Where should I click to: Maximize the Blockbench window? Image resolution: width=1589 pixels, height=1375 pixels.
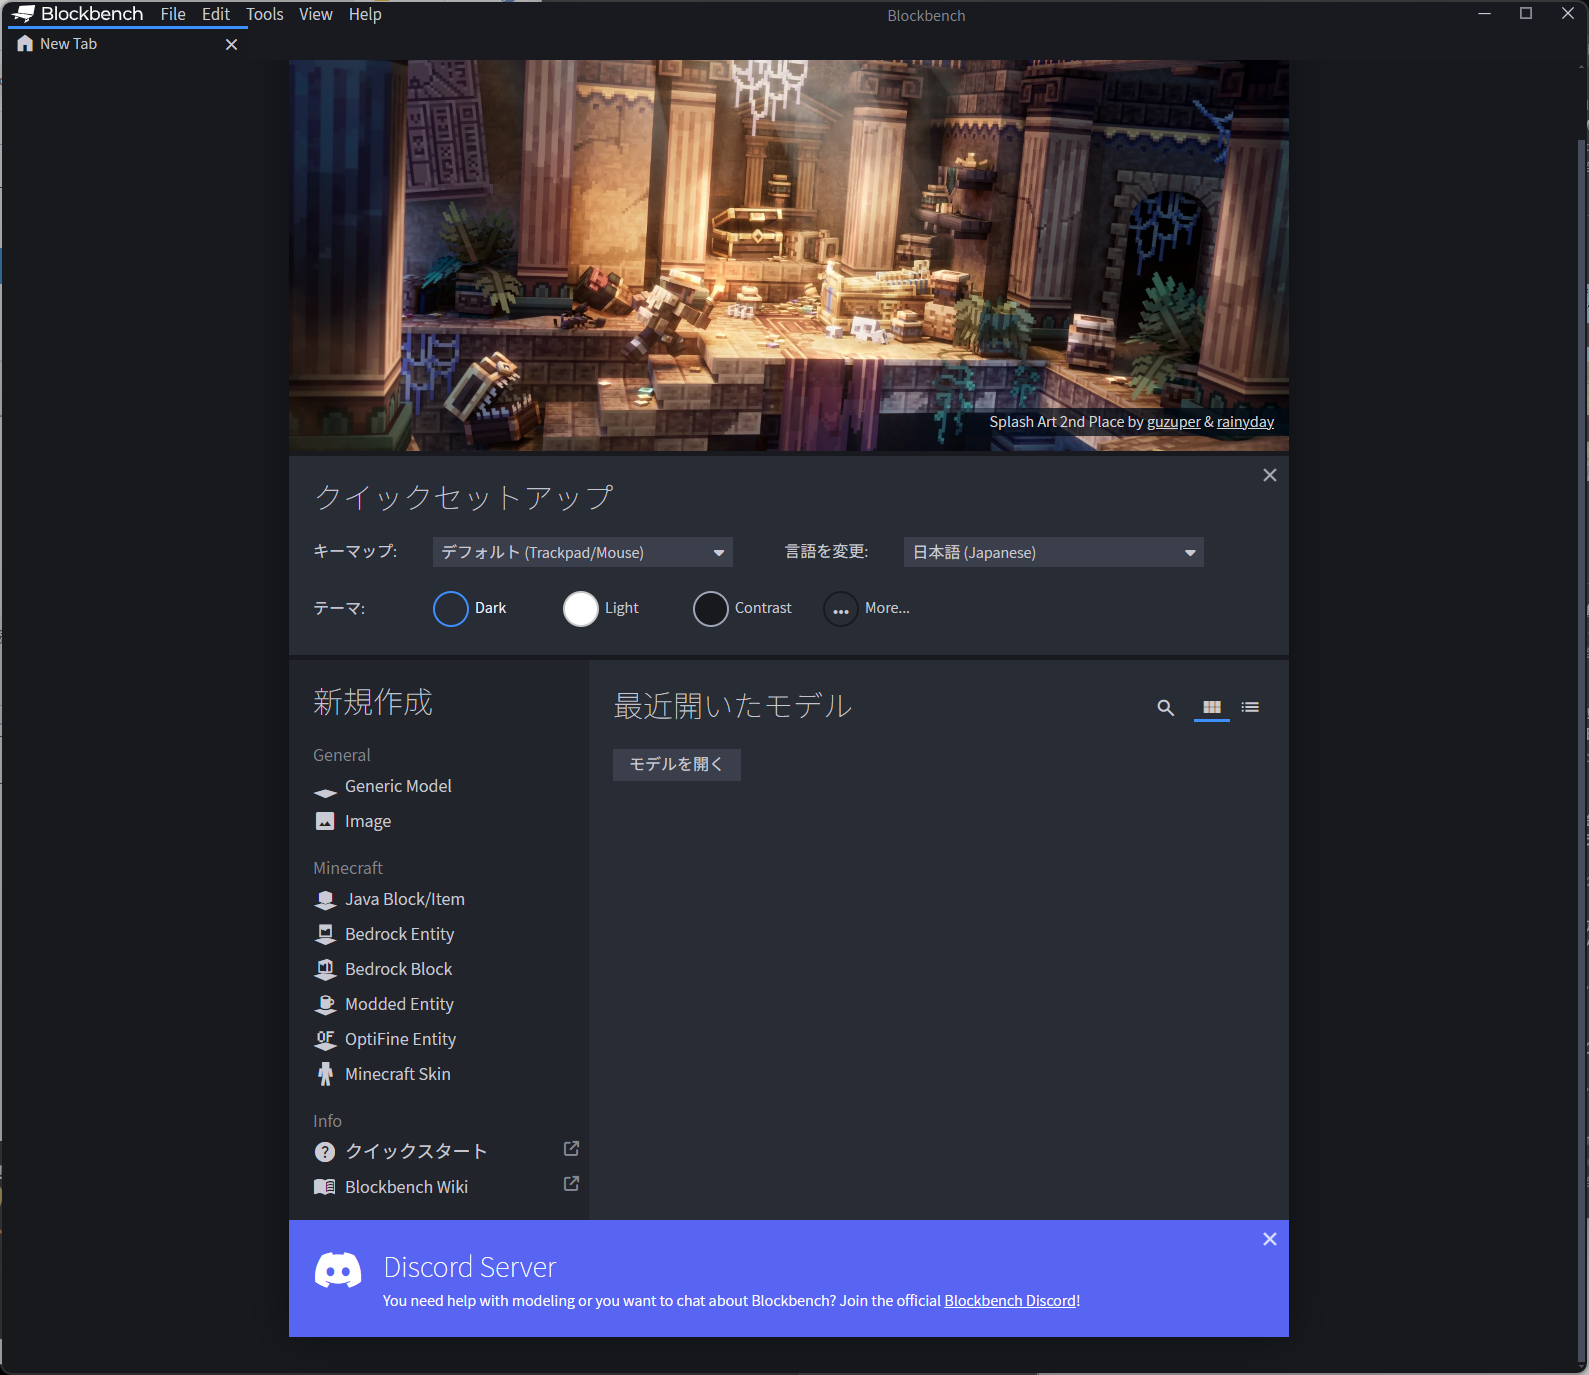1526,13
